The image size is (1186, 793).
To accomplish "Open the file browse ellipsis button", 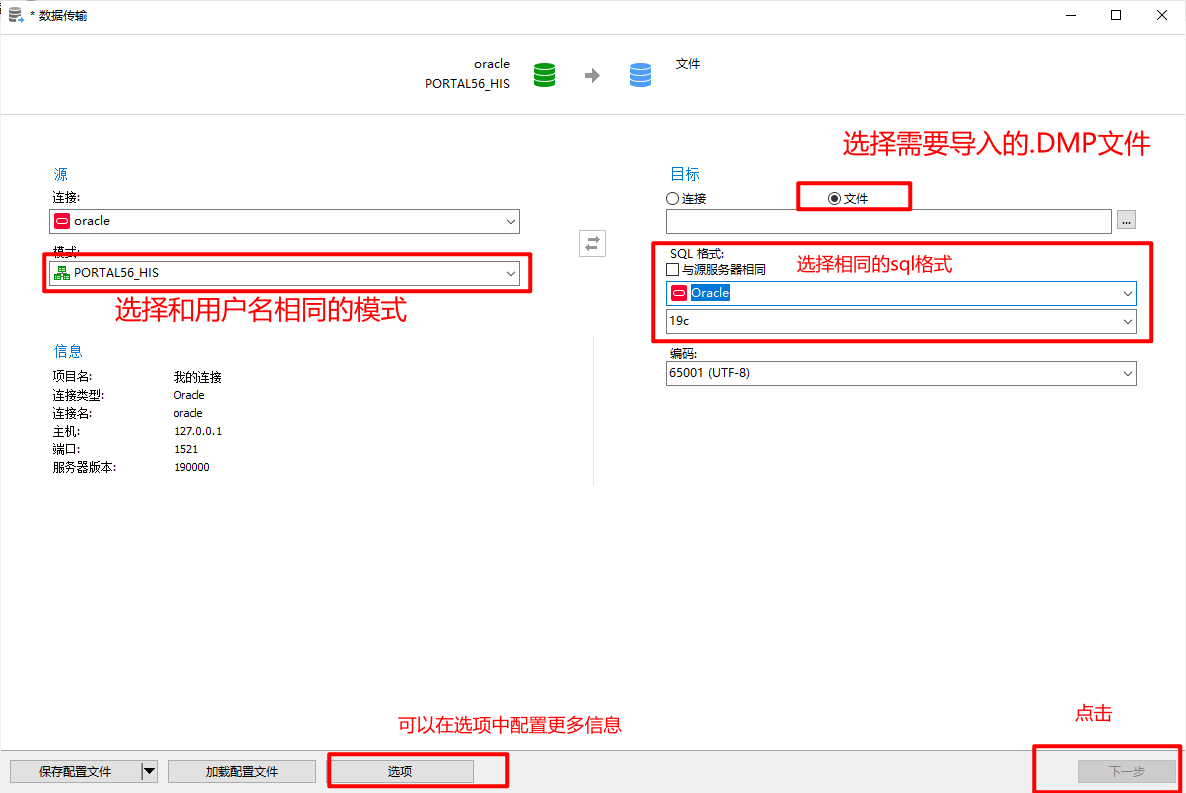I will pyautogui.click(x=1126, y=220).
